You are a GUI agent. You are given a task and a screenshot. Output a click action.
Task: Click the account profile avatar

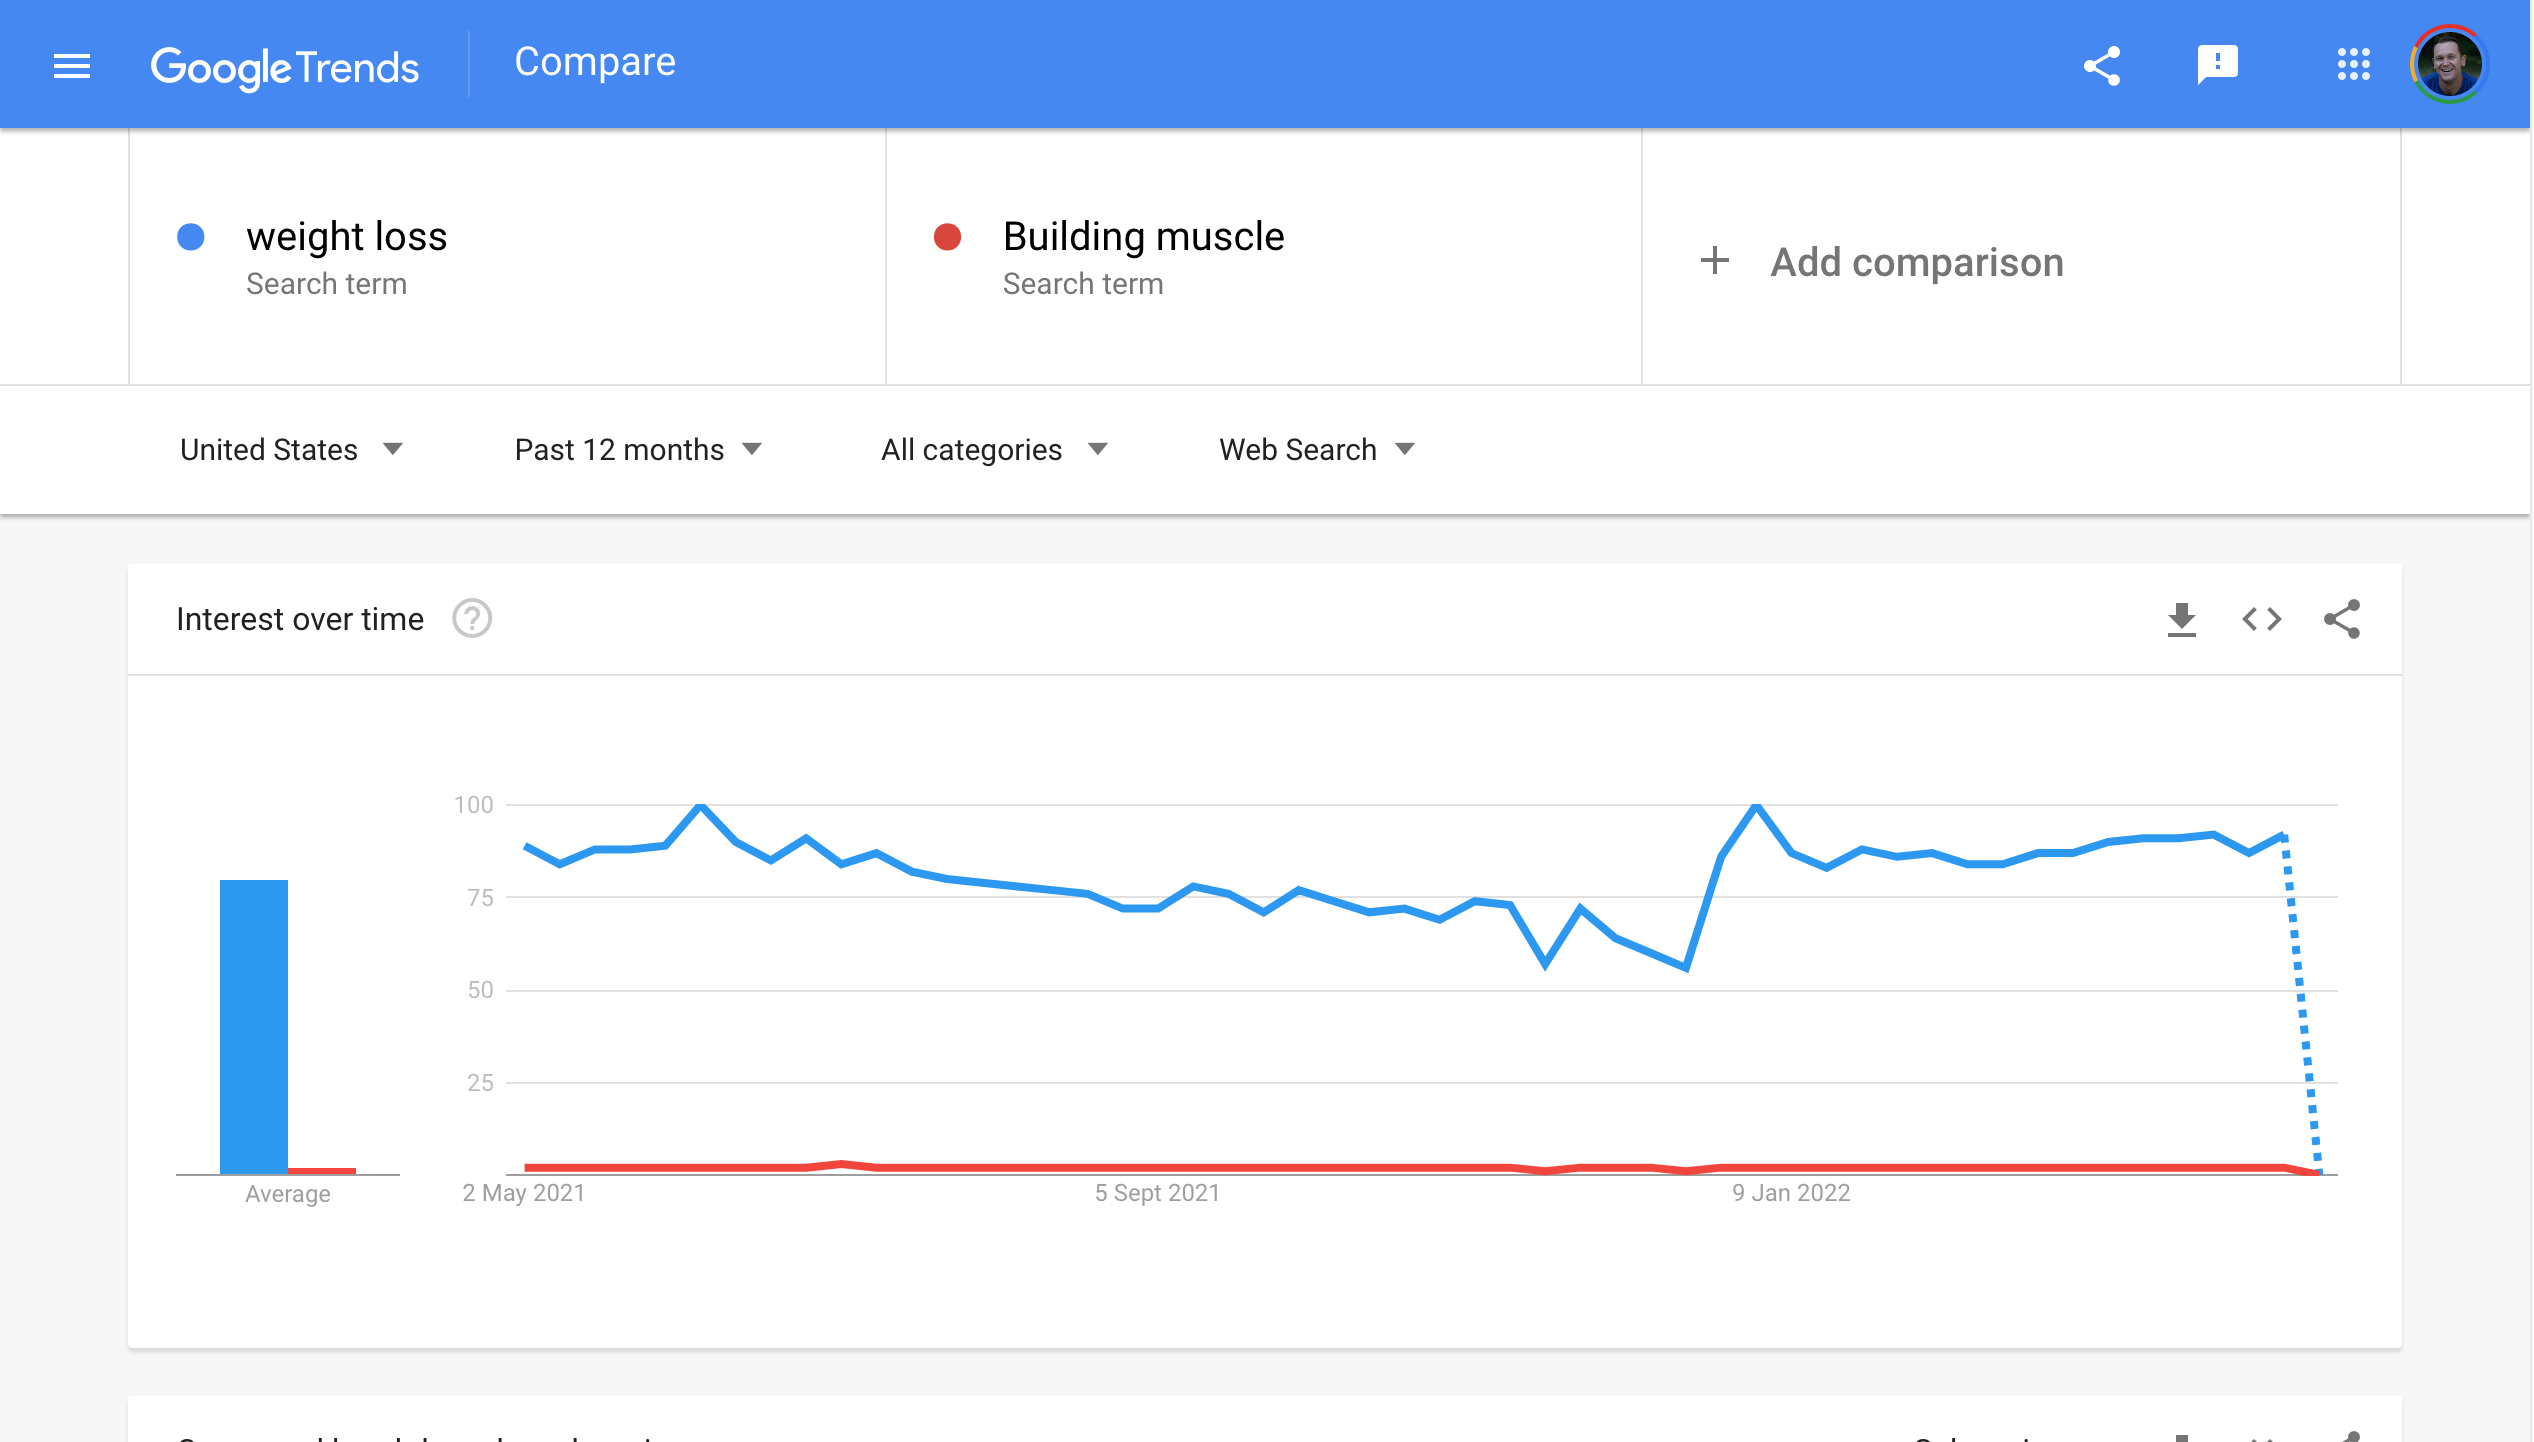coord(2448,66)
